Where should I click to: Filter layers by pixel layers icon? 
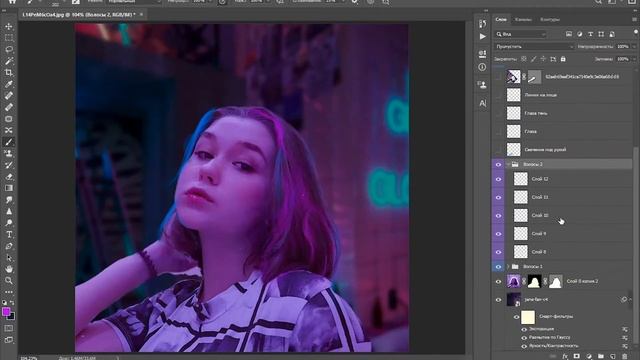[x=569, y=34]
